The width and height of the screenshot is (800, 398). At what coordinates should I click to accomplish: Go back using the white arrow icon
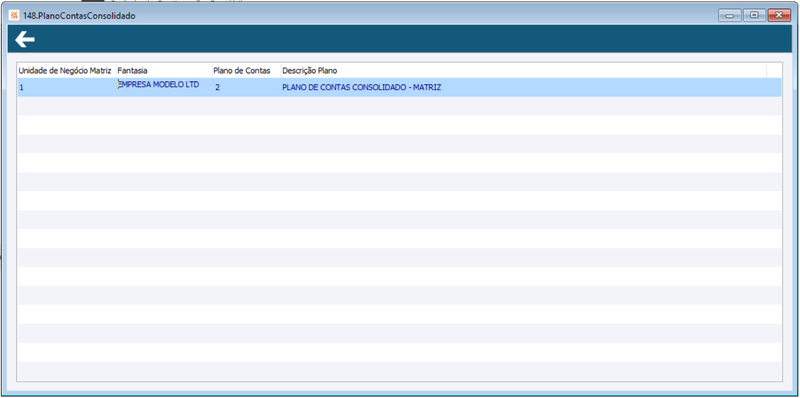tap(24, 39)
